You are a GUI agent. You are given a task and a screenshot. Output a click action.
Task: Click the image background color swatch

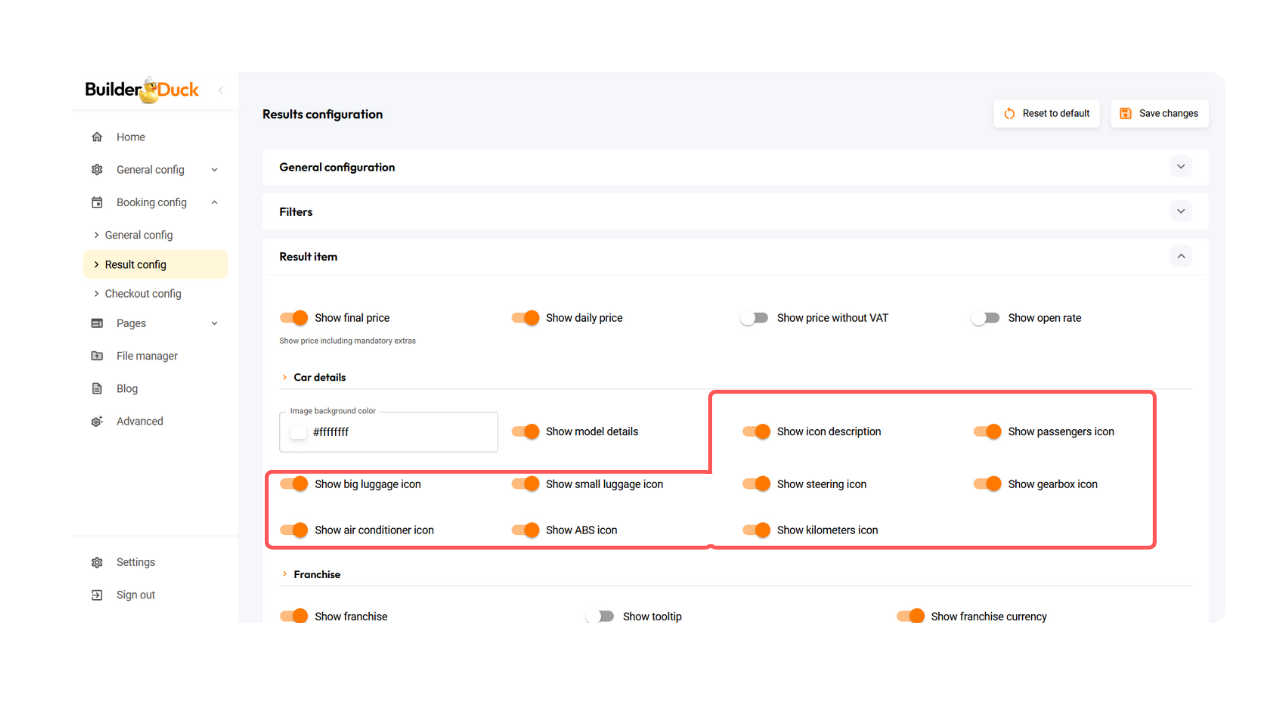click(x=298, y=432)
